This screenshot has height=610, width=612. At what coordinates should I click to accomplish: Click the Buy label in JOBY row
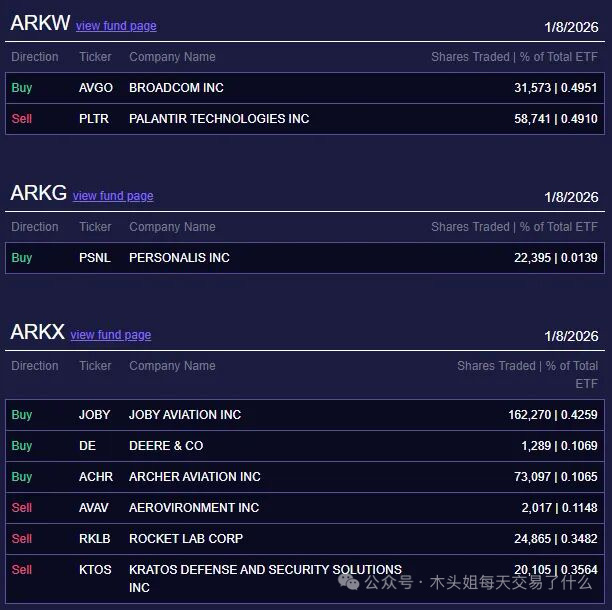click(x=21, y=415)
